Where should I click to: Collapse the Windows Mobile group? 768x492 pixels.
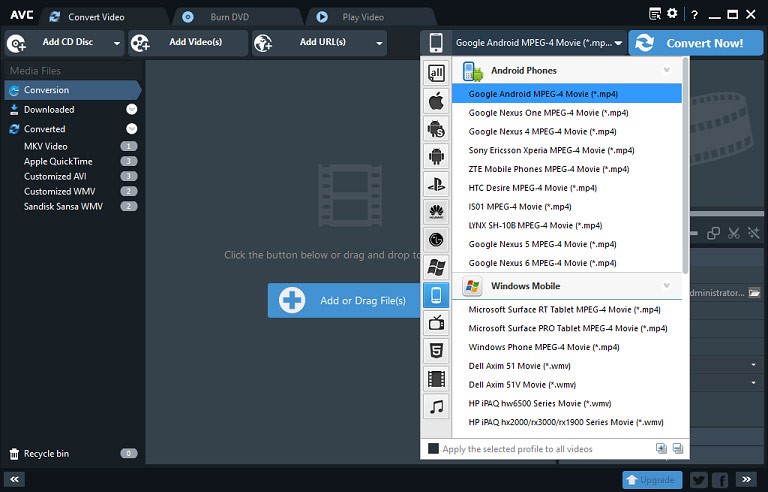667,286
